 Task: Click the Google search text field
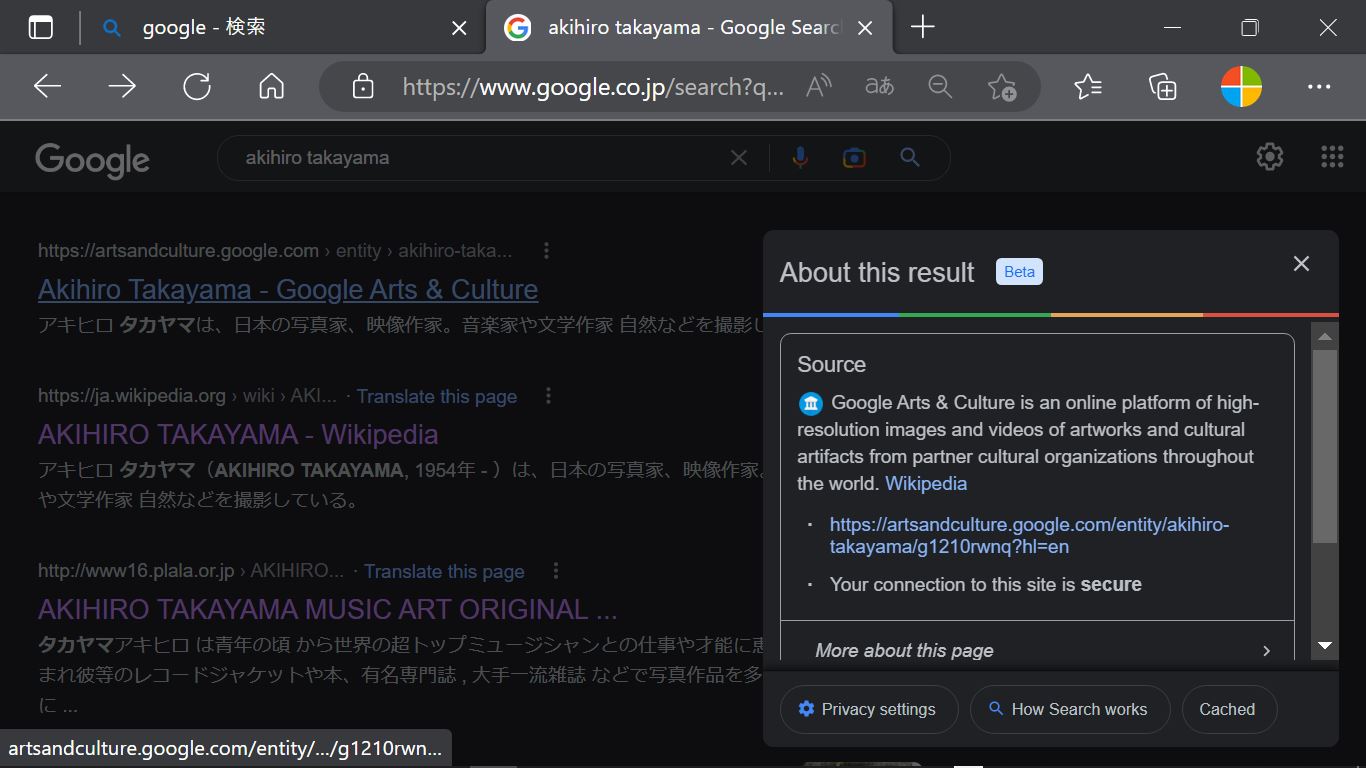tap(480, 157)
